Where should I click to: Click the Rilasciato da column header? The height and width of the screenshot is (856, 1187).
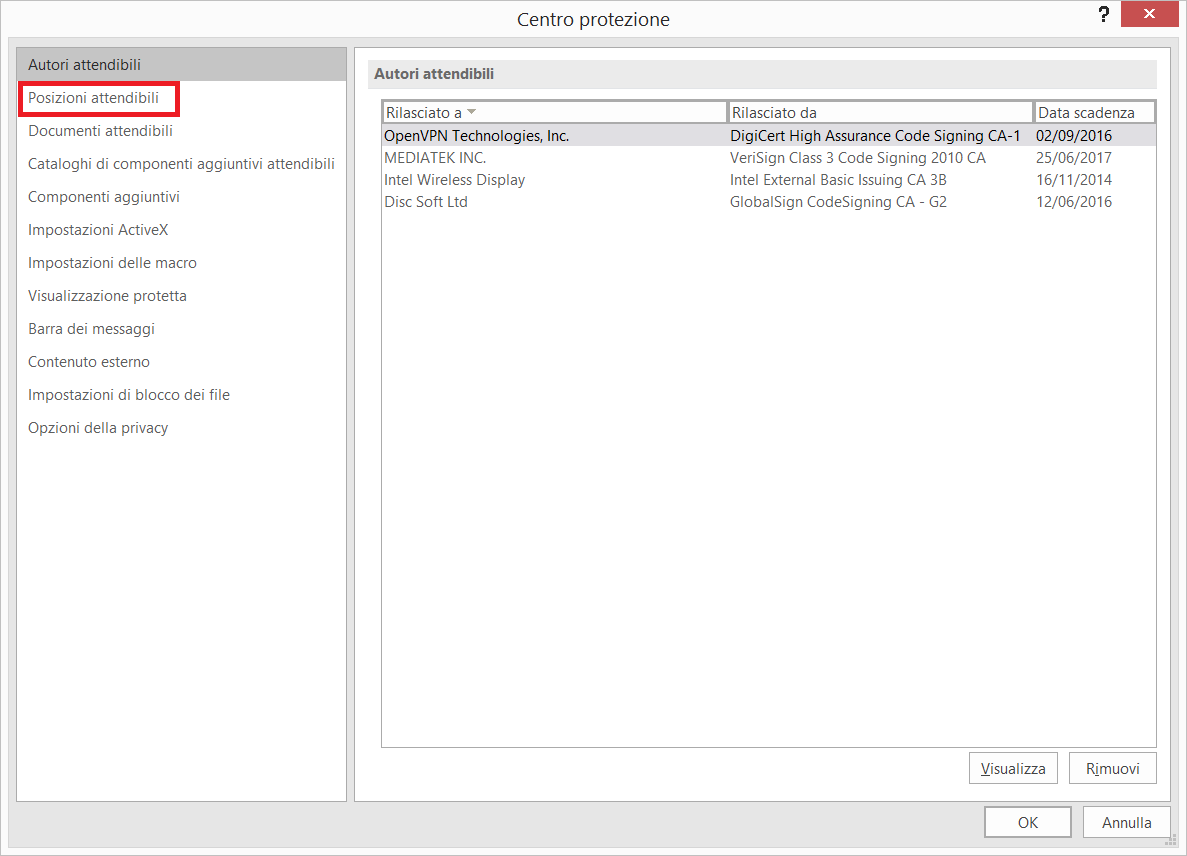(x=880, y=112)
